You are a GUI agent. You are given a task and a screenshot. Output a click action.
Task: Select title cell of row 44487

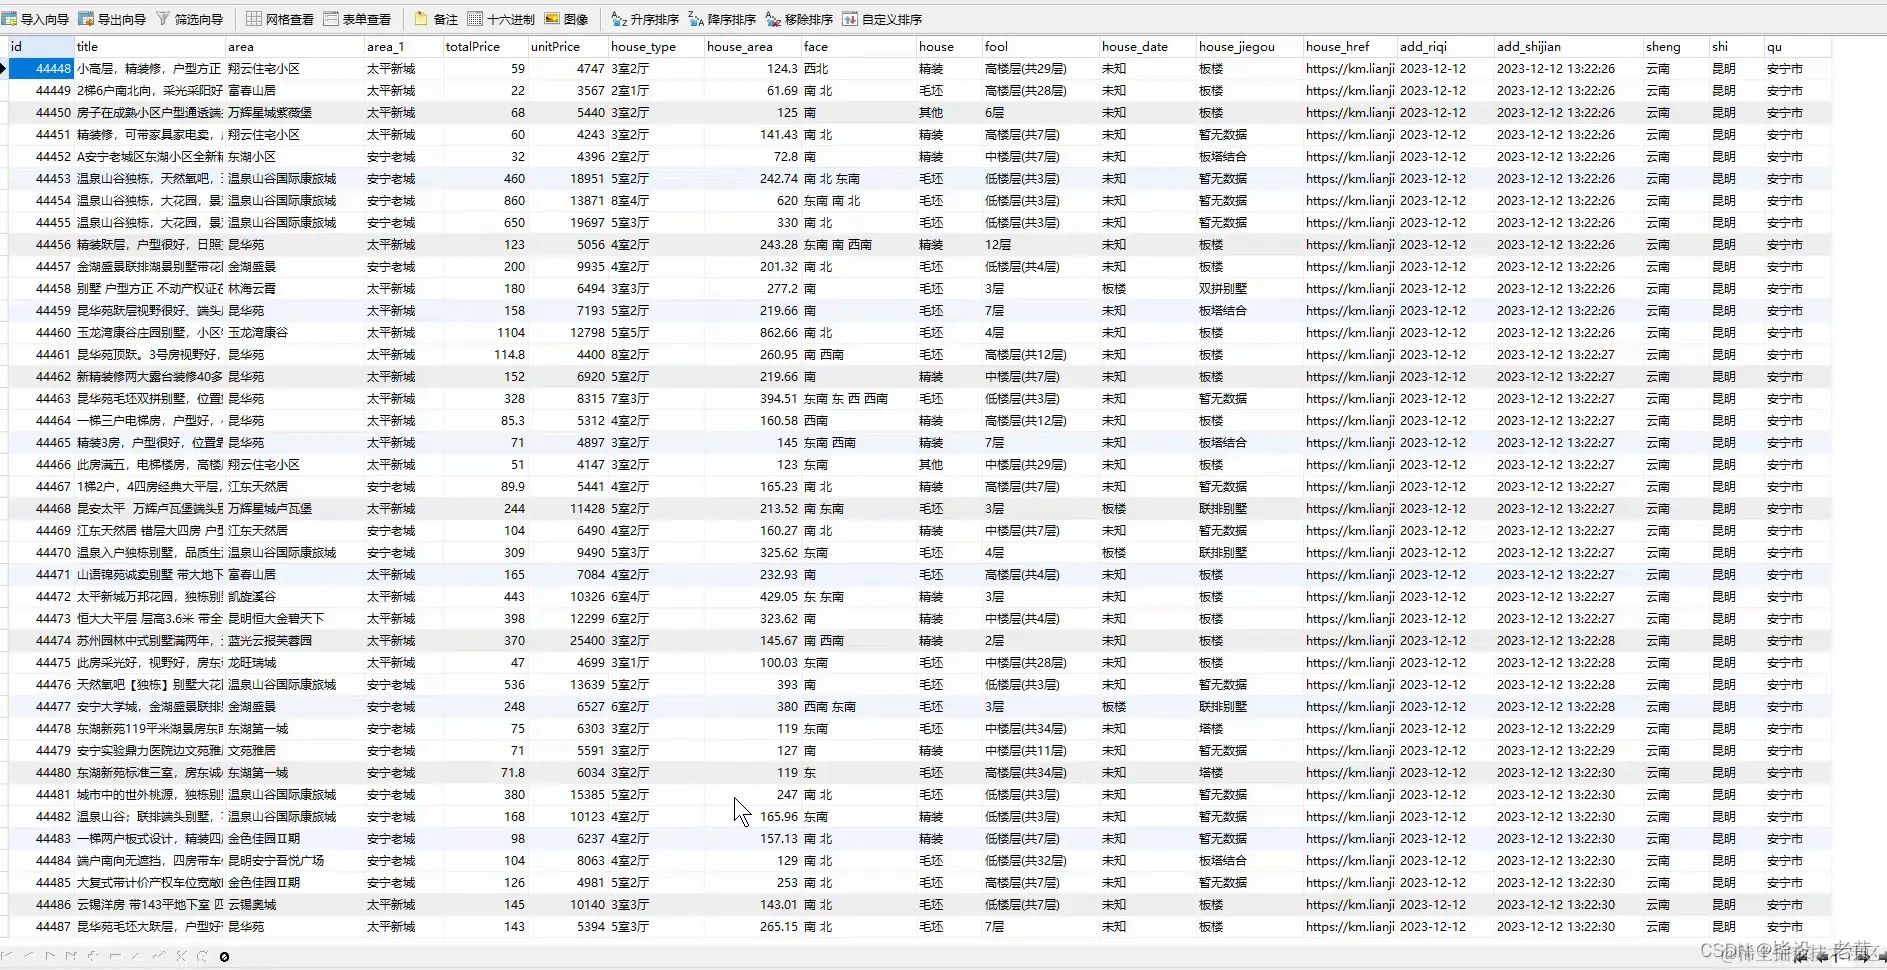click(150, 926)
